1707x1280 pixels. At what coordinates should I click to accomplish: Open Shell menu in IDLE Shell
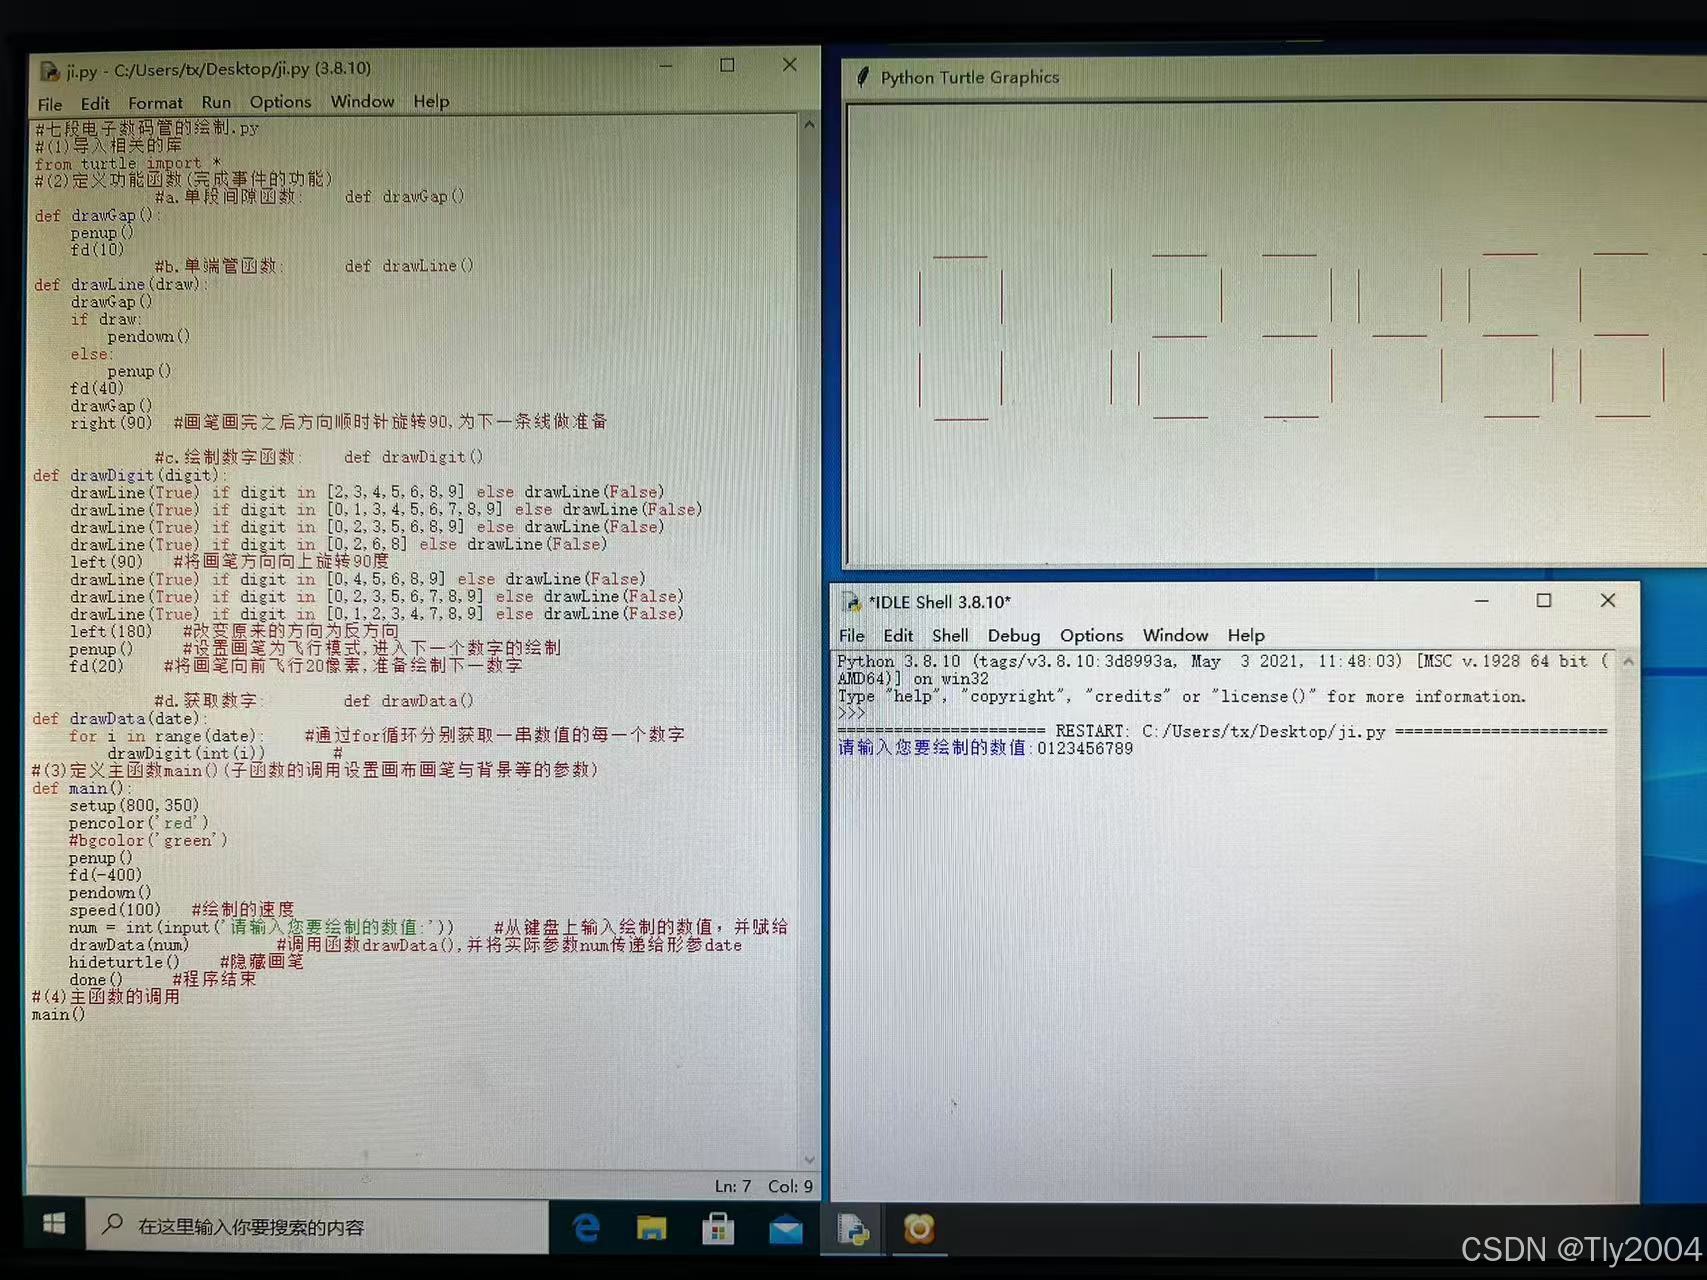click(950, 635)
